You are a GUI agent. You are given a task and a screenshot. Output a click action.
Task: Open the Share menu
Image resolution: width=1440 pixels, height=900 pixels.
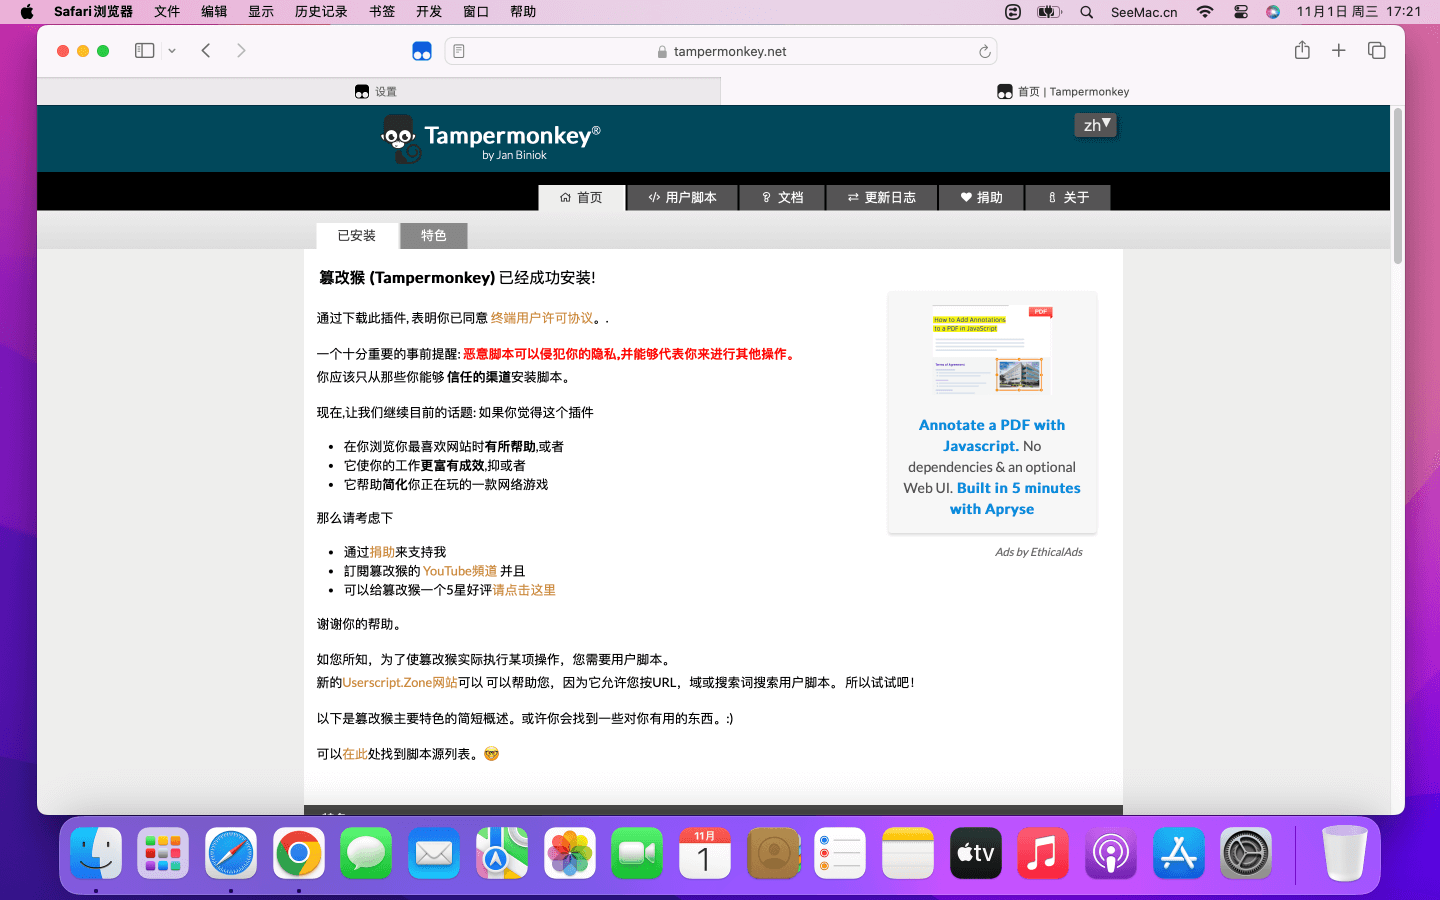tap(1302, 50)
